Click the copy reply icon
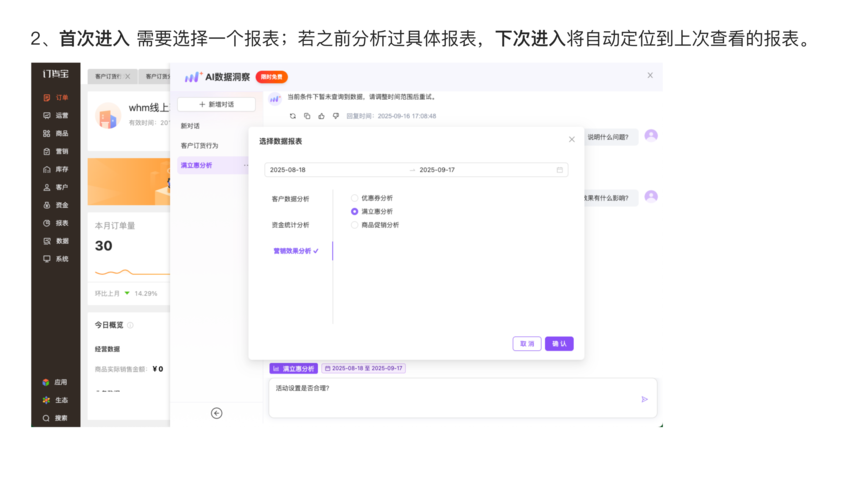The height and width of the screenshot is (484, 860). click(307, 116)
